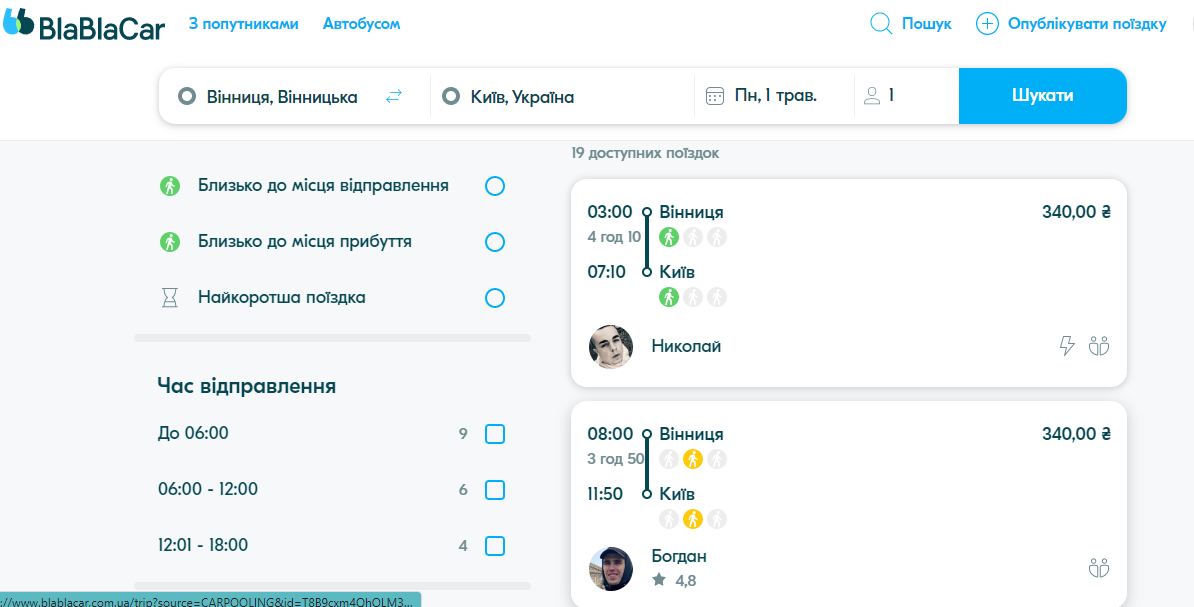Enable the До 06:00 departure filter
Viewport: 1194px width, 607px height.
point(495,434)
